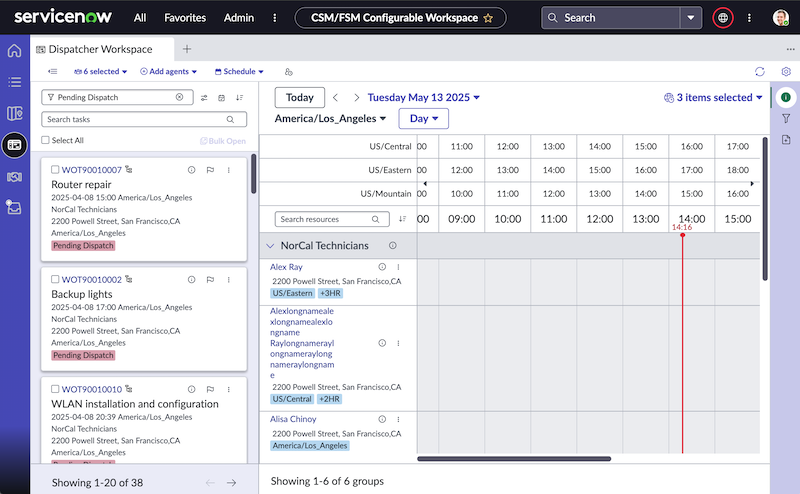This screenshot has height=494, width=800.
Task: Click the refresh icon in toolbar
Action: (x=760, y=71)
